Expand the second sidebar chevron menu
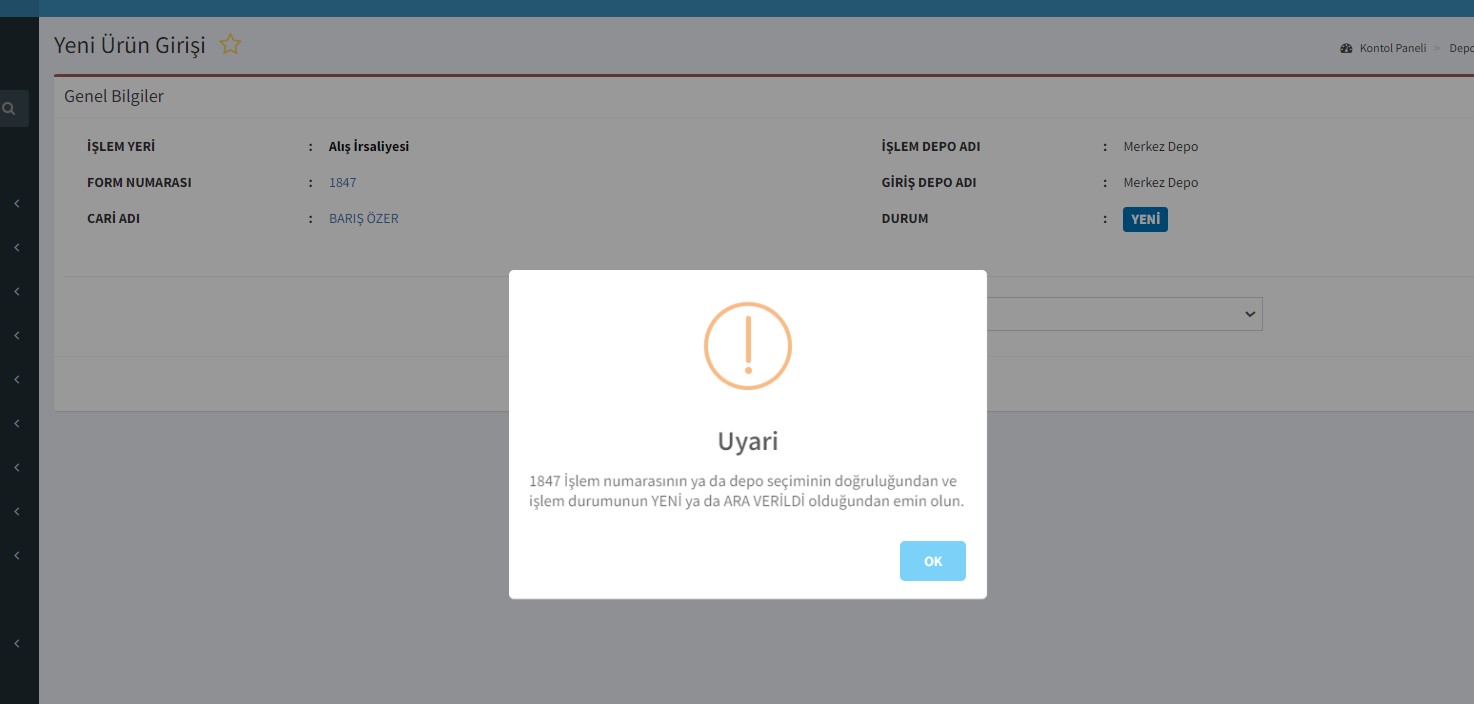Viewport: 1474px width, 704px height. (17, 248)
